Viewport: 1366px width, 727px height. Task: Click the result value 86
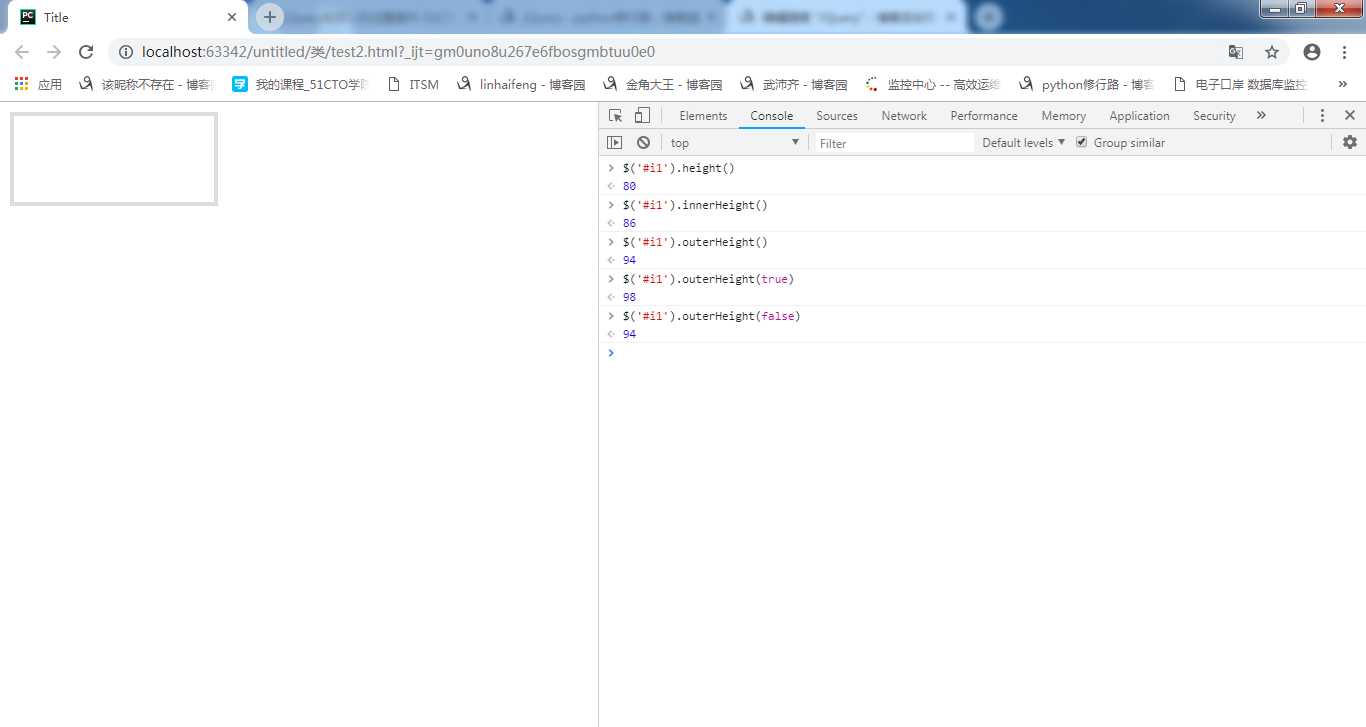coord(629,223)
